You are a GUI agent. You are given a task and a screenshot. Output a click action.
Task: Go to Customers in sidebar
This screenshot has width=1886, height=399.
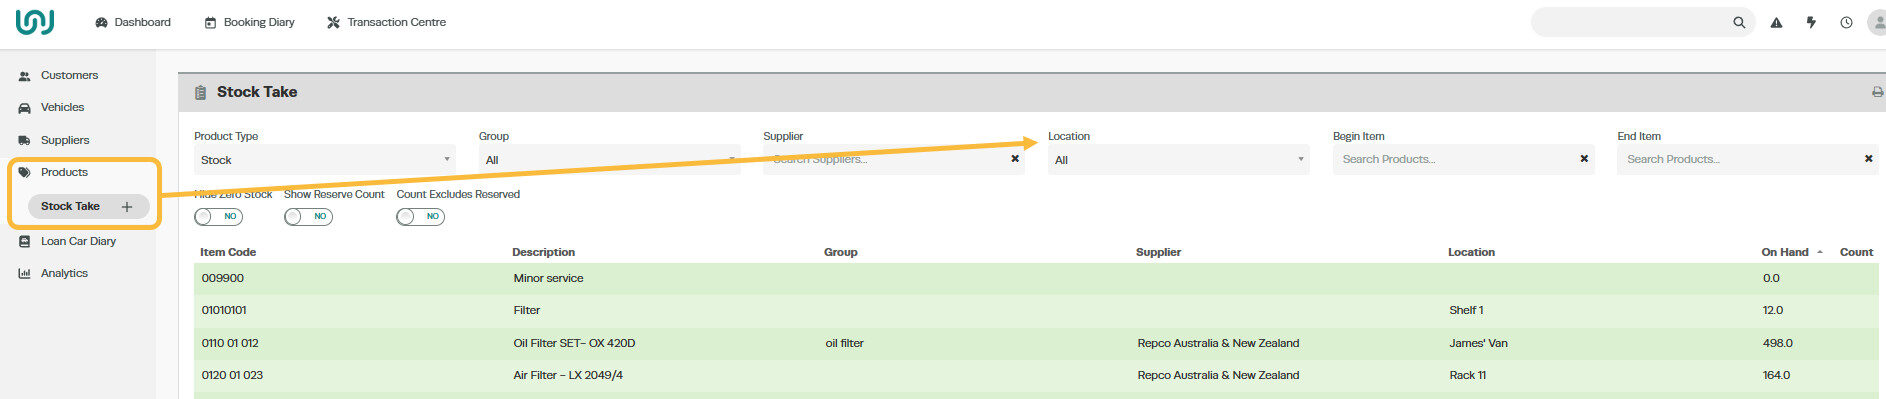coord(69,75)
